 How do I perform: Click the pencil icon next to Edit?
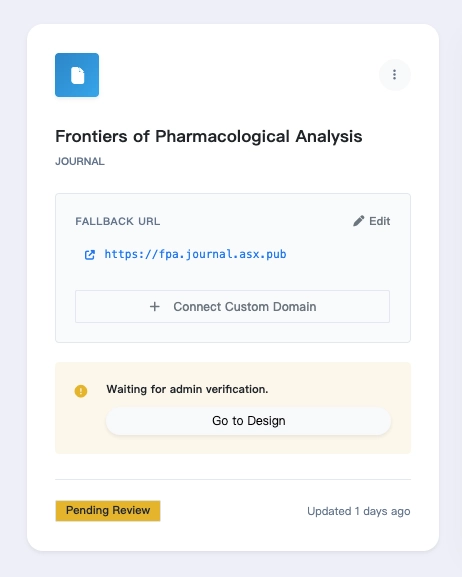tap(359, 221)
